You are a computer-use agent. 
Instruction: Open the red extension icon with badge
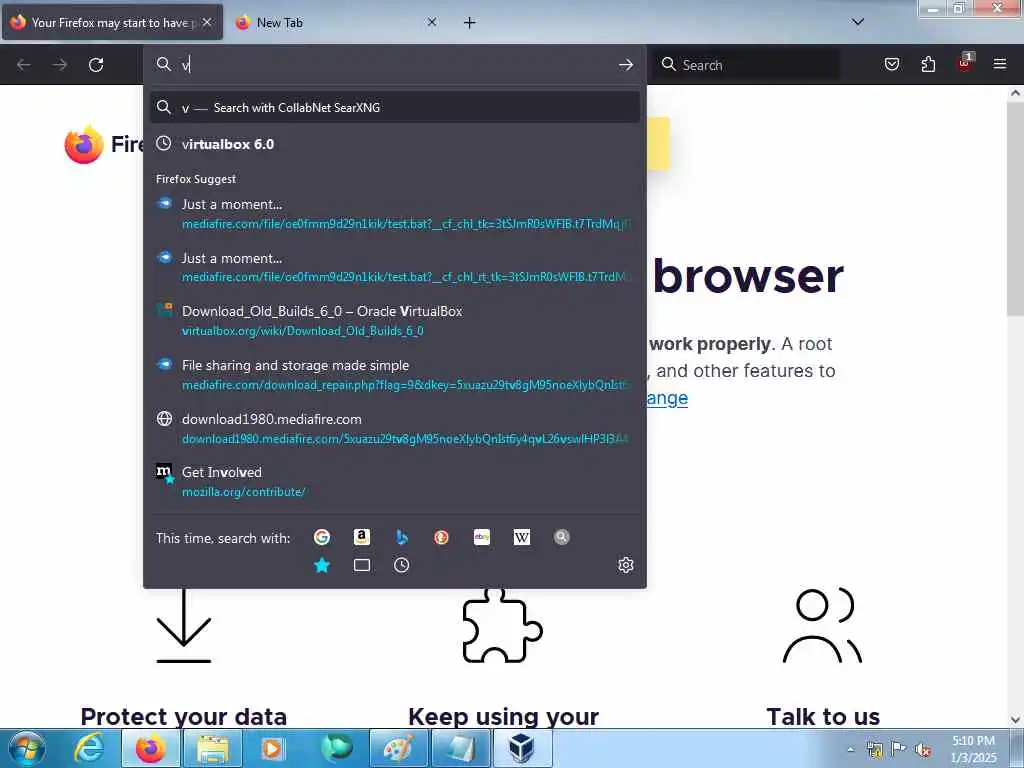965,63
